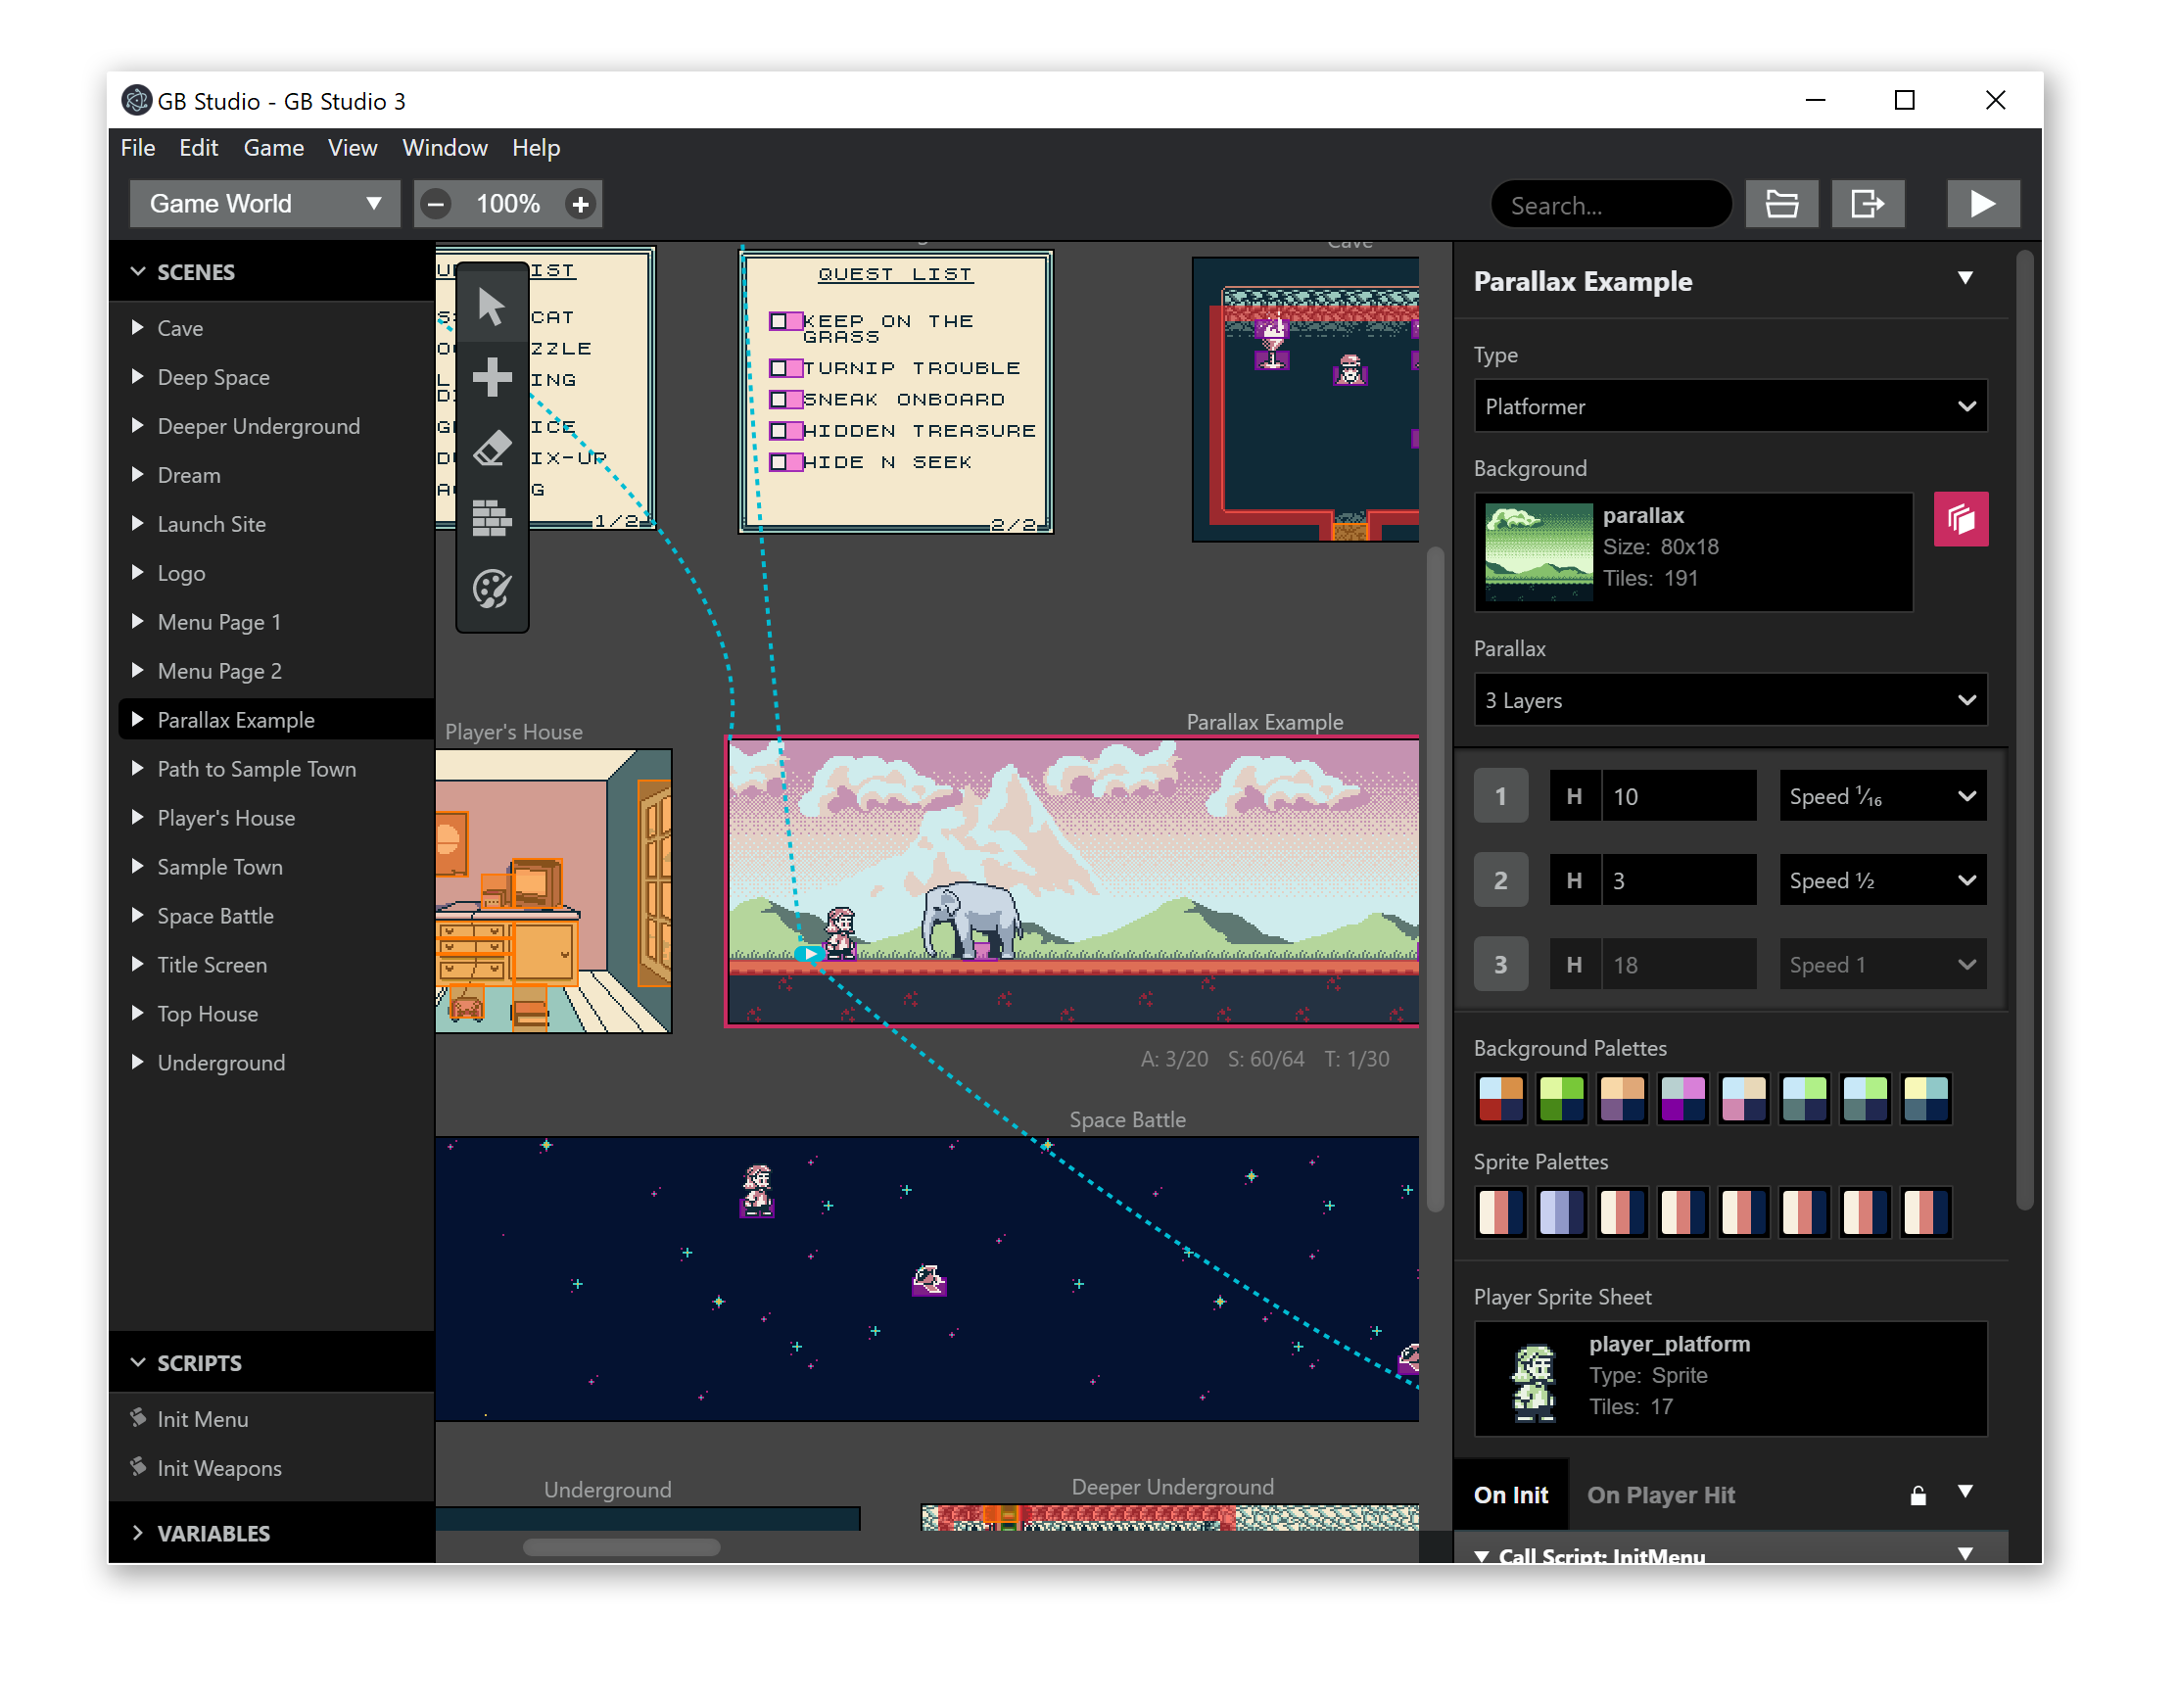2178x1708 pixels.
Task: Open the scene Type dropdown
Action: point(1730,406)
